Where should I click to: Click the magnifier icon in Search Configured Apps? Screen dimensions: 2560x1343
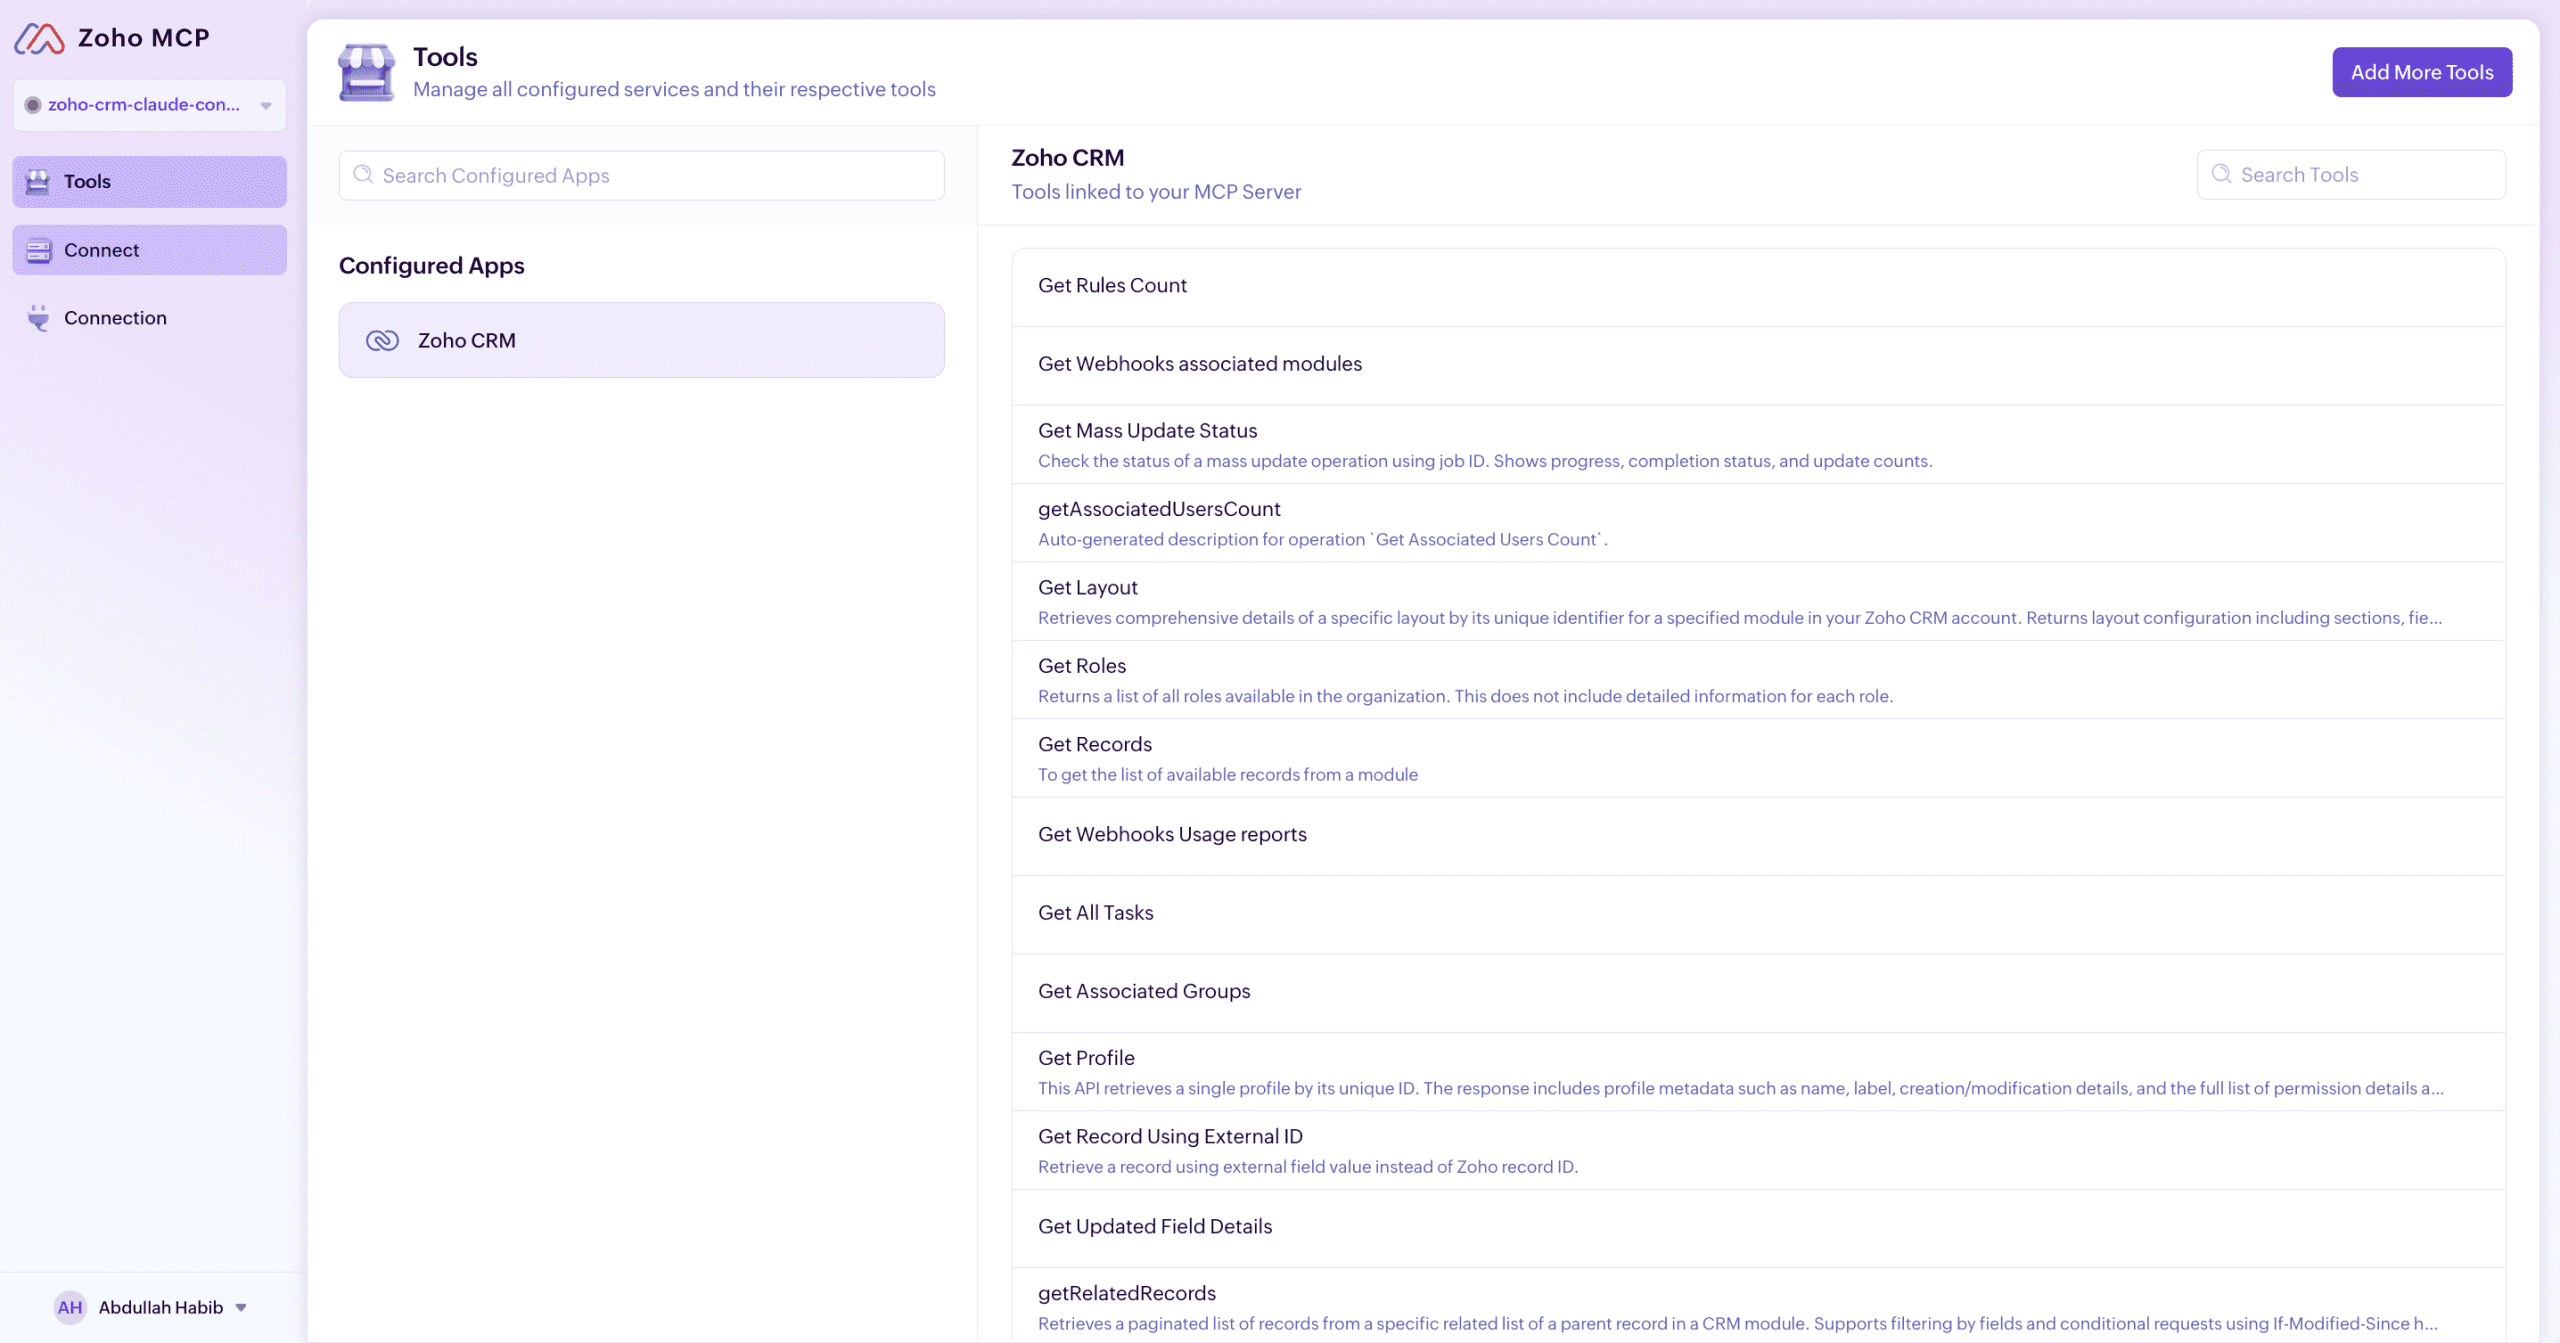[364, 174]
